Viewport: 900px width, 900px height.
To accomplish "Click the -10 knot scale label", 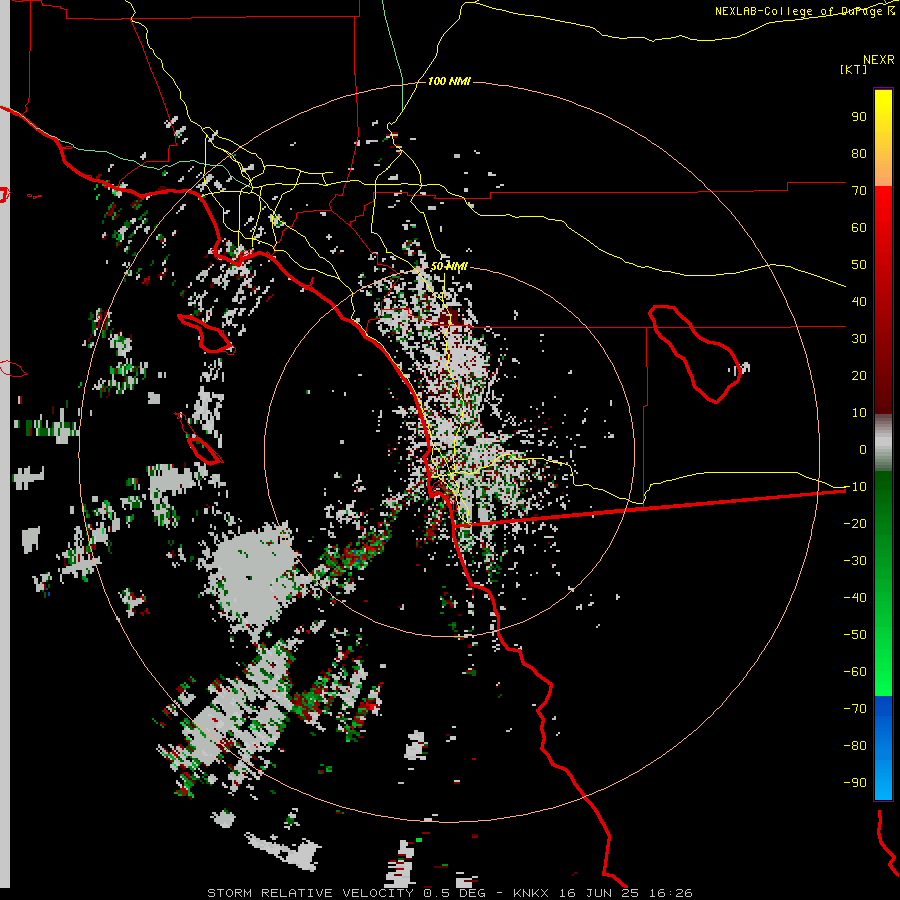I will 855,487.
